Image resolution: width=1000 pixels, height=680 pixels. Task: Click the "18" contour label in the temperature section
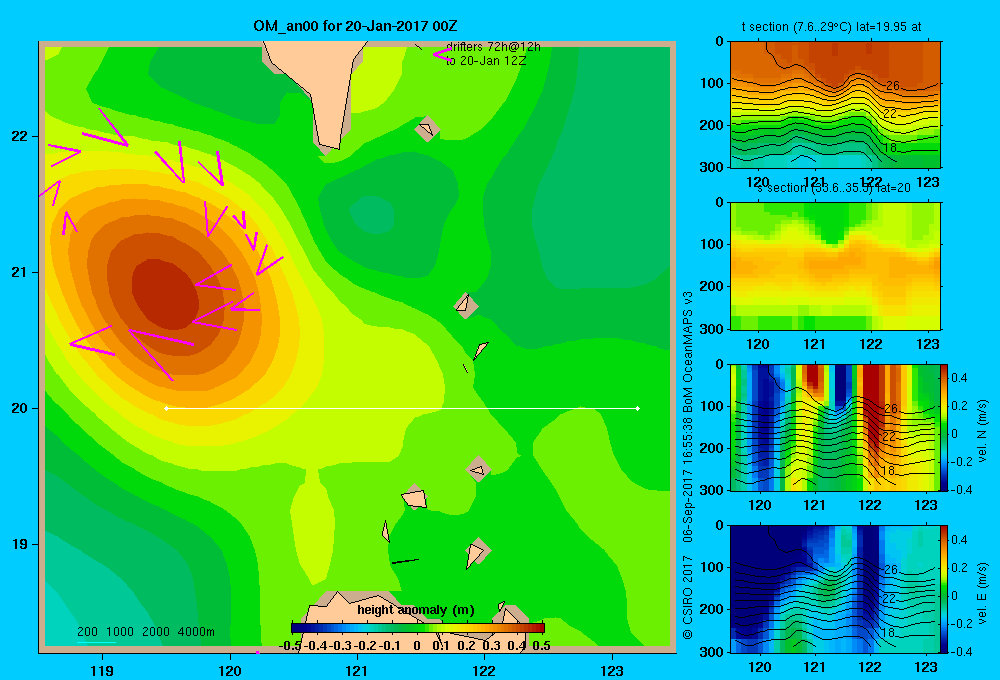tap(890, 147)
